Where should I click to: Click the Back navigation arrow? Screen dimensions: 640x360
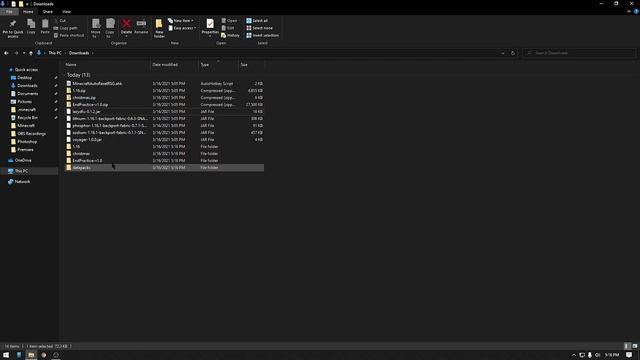(x=6, y=53)
